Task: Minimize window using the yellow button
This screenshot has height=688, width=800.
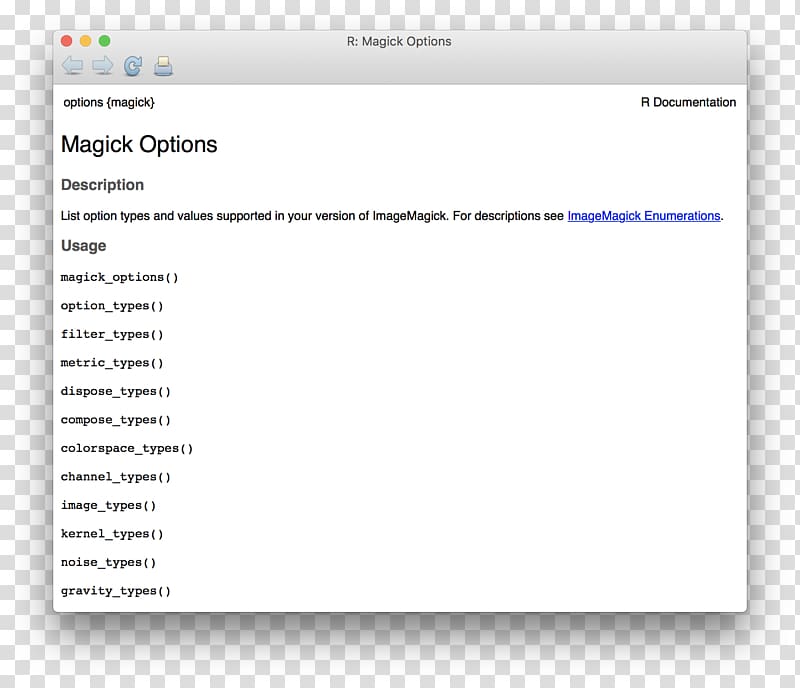Action: [x=85, y=41]
